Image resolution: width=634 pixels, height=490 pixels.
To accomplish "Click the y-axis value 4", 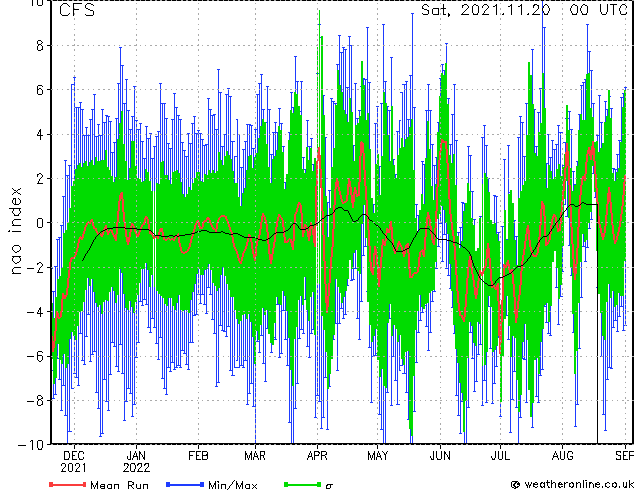I will (x=40, y=134).
